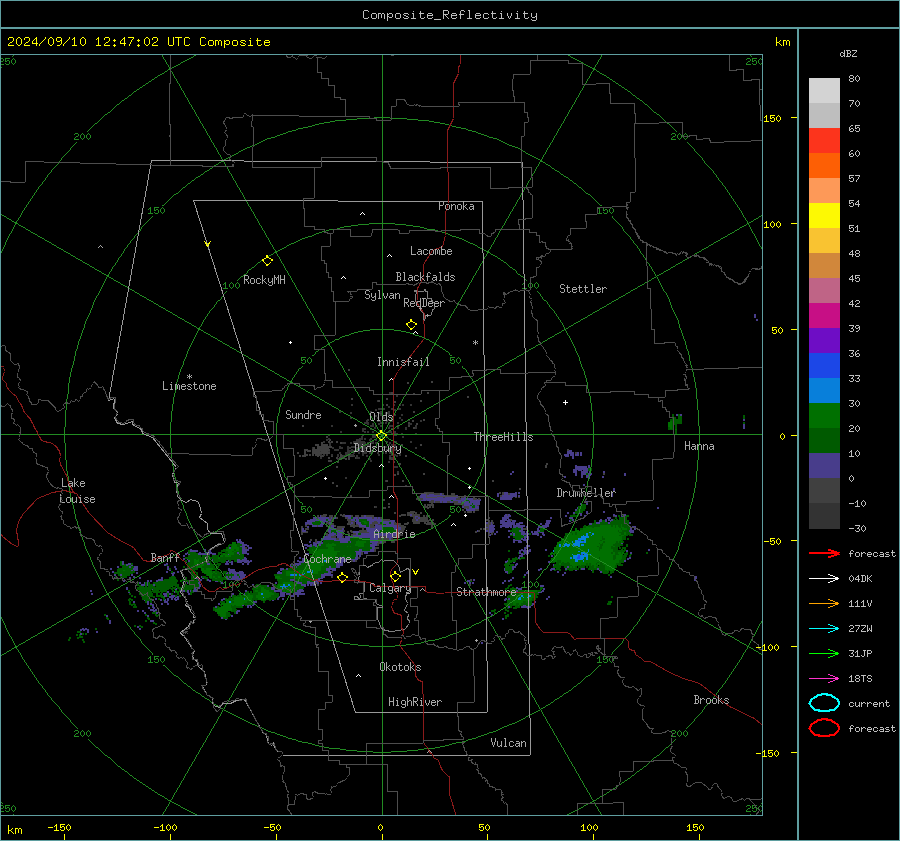The height and width of the screenshot is (841, 900).
Task: Click the Ponoka city label
Action: click(456, 206)
